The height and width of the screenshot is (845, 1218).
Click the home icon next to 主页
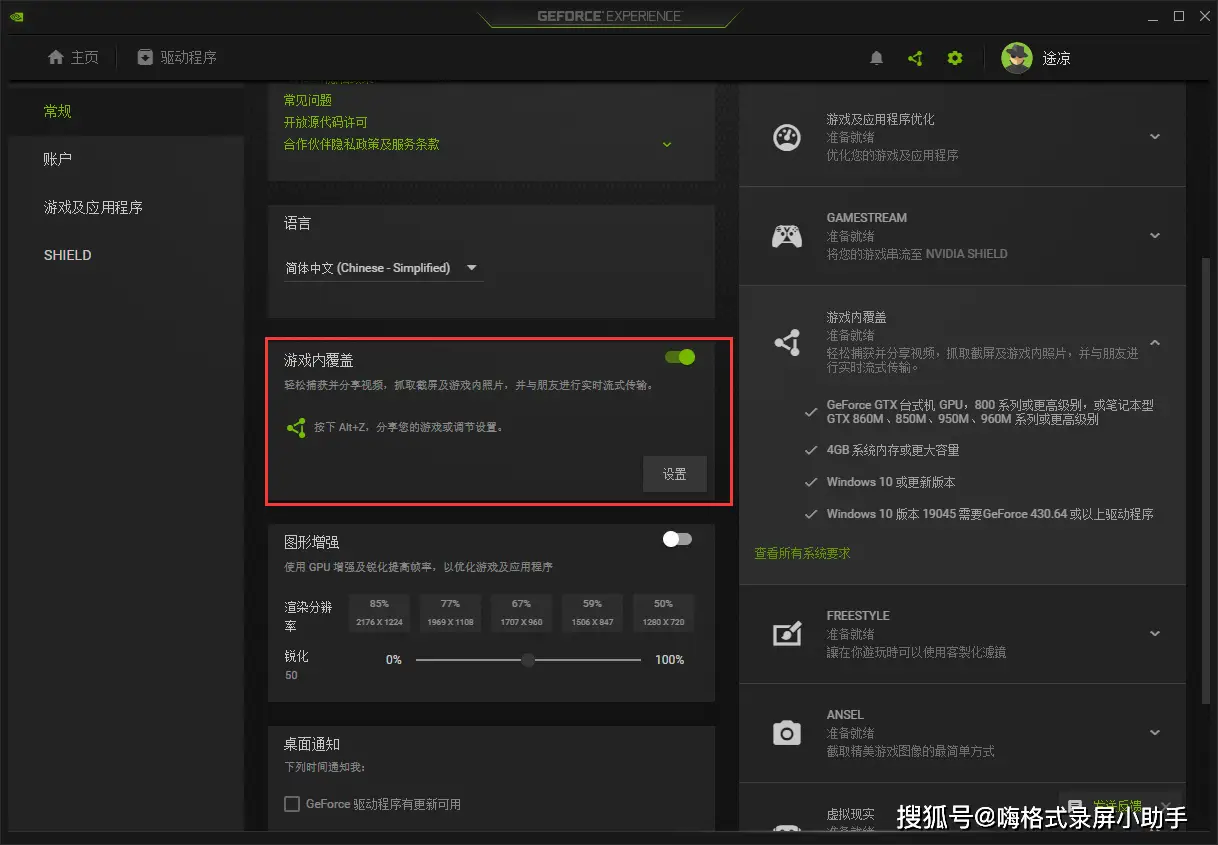pos(56,57)
